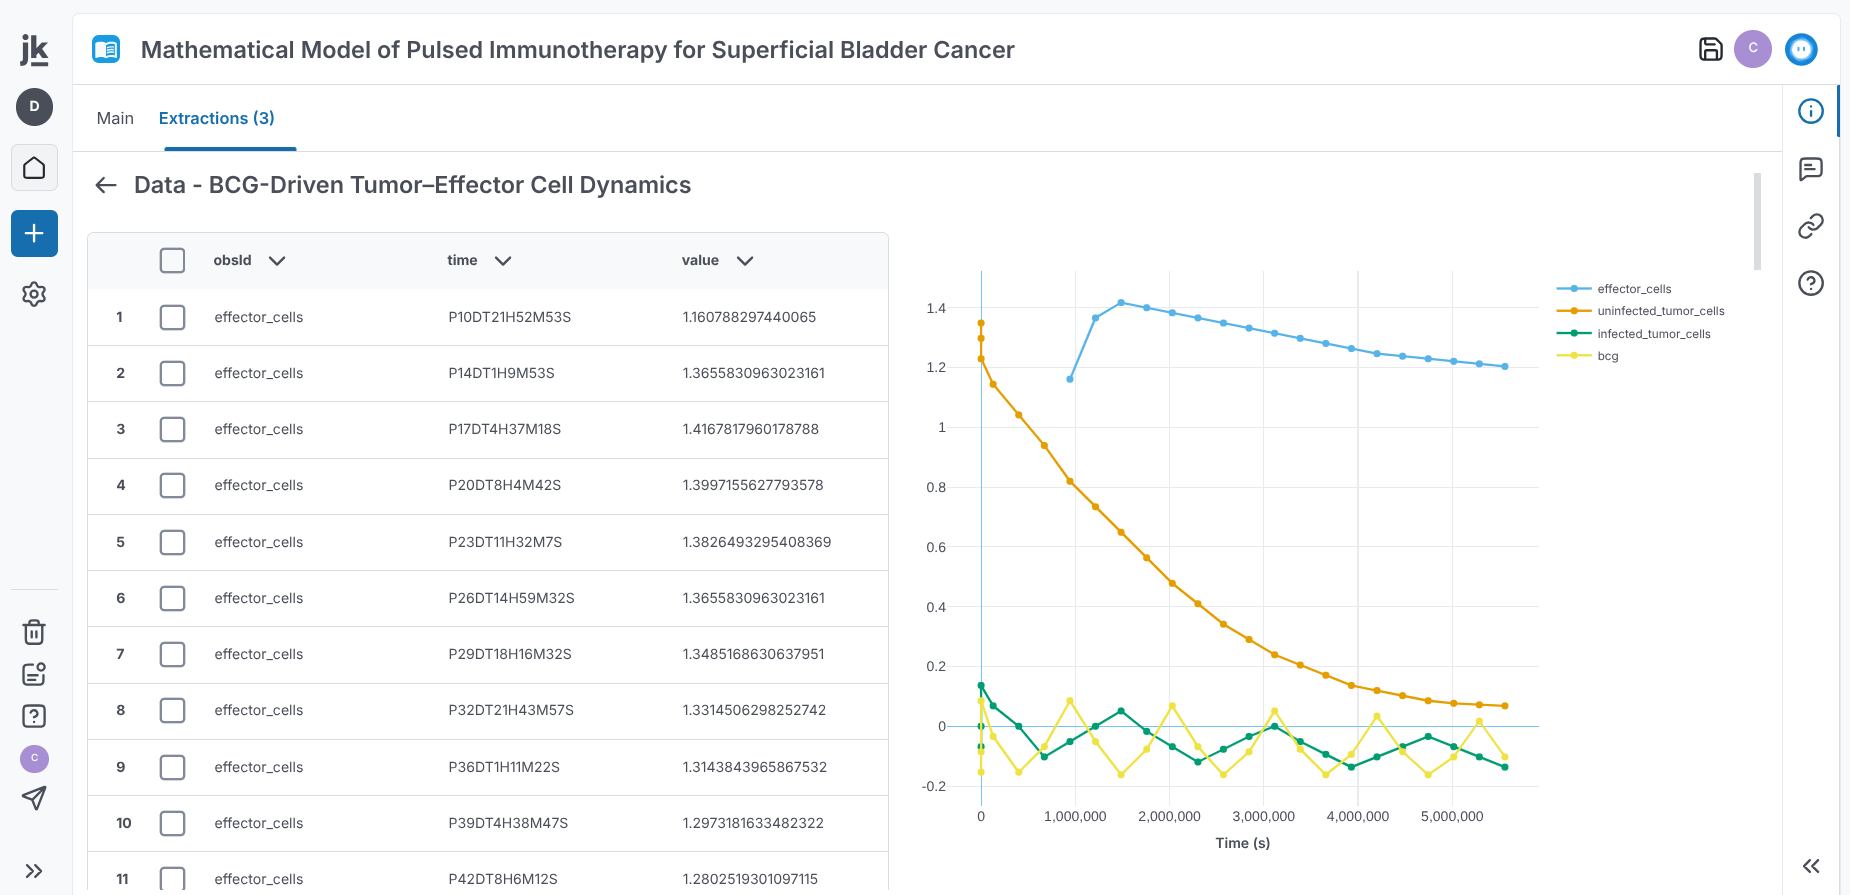Expand the left sidebar double chevron
Image resolution: width=1850 pixels, height=895 pixels.
tap(34, 871)
